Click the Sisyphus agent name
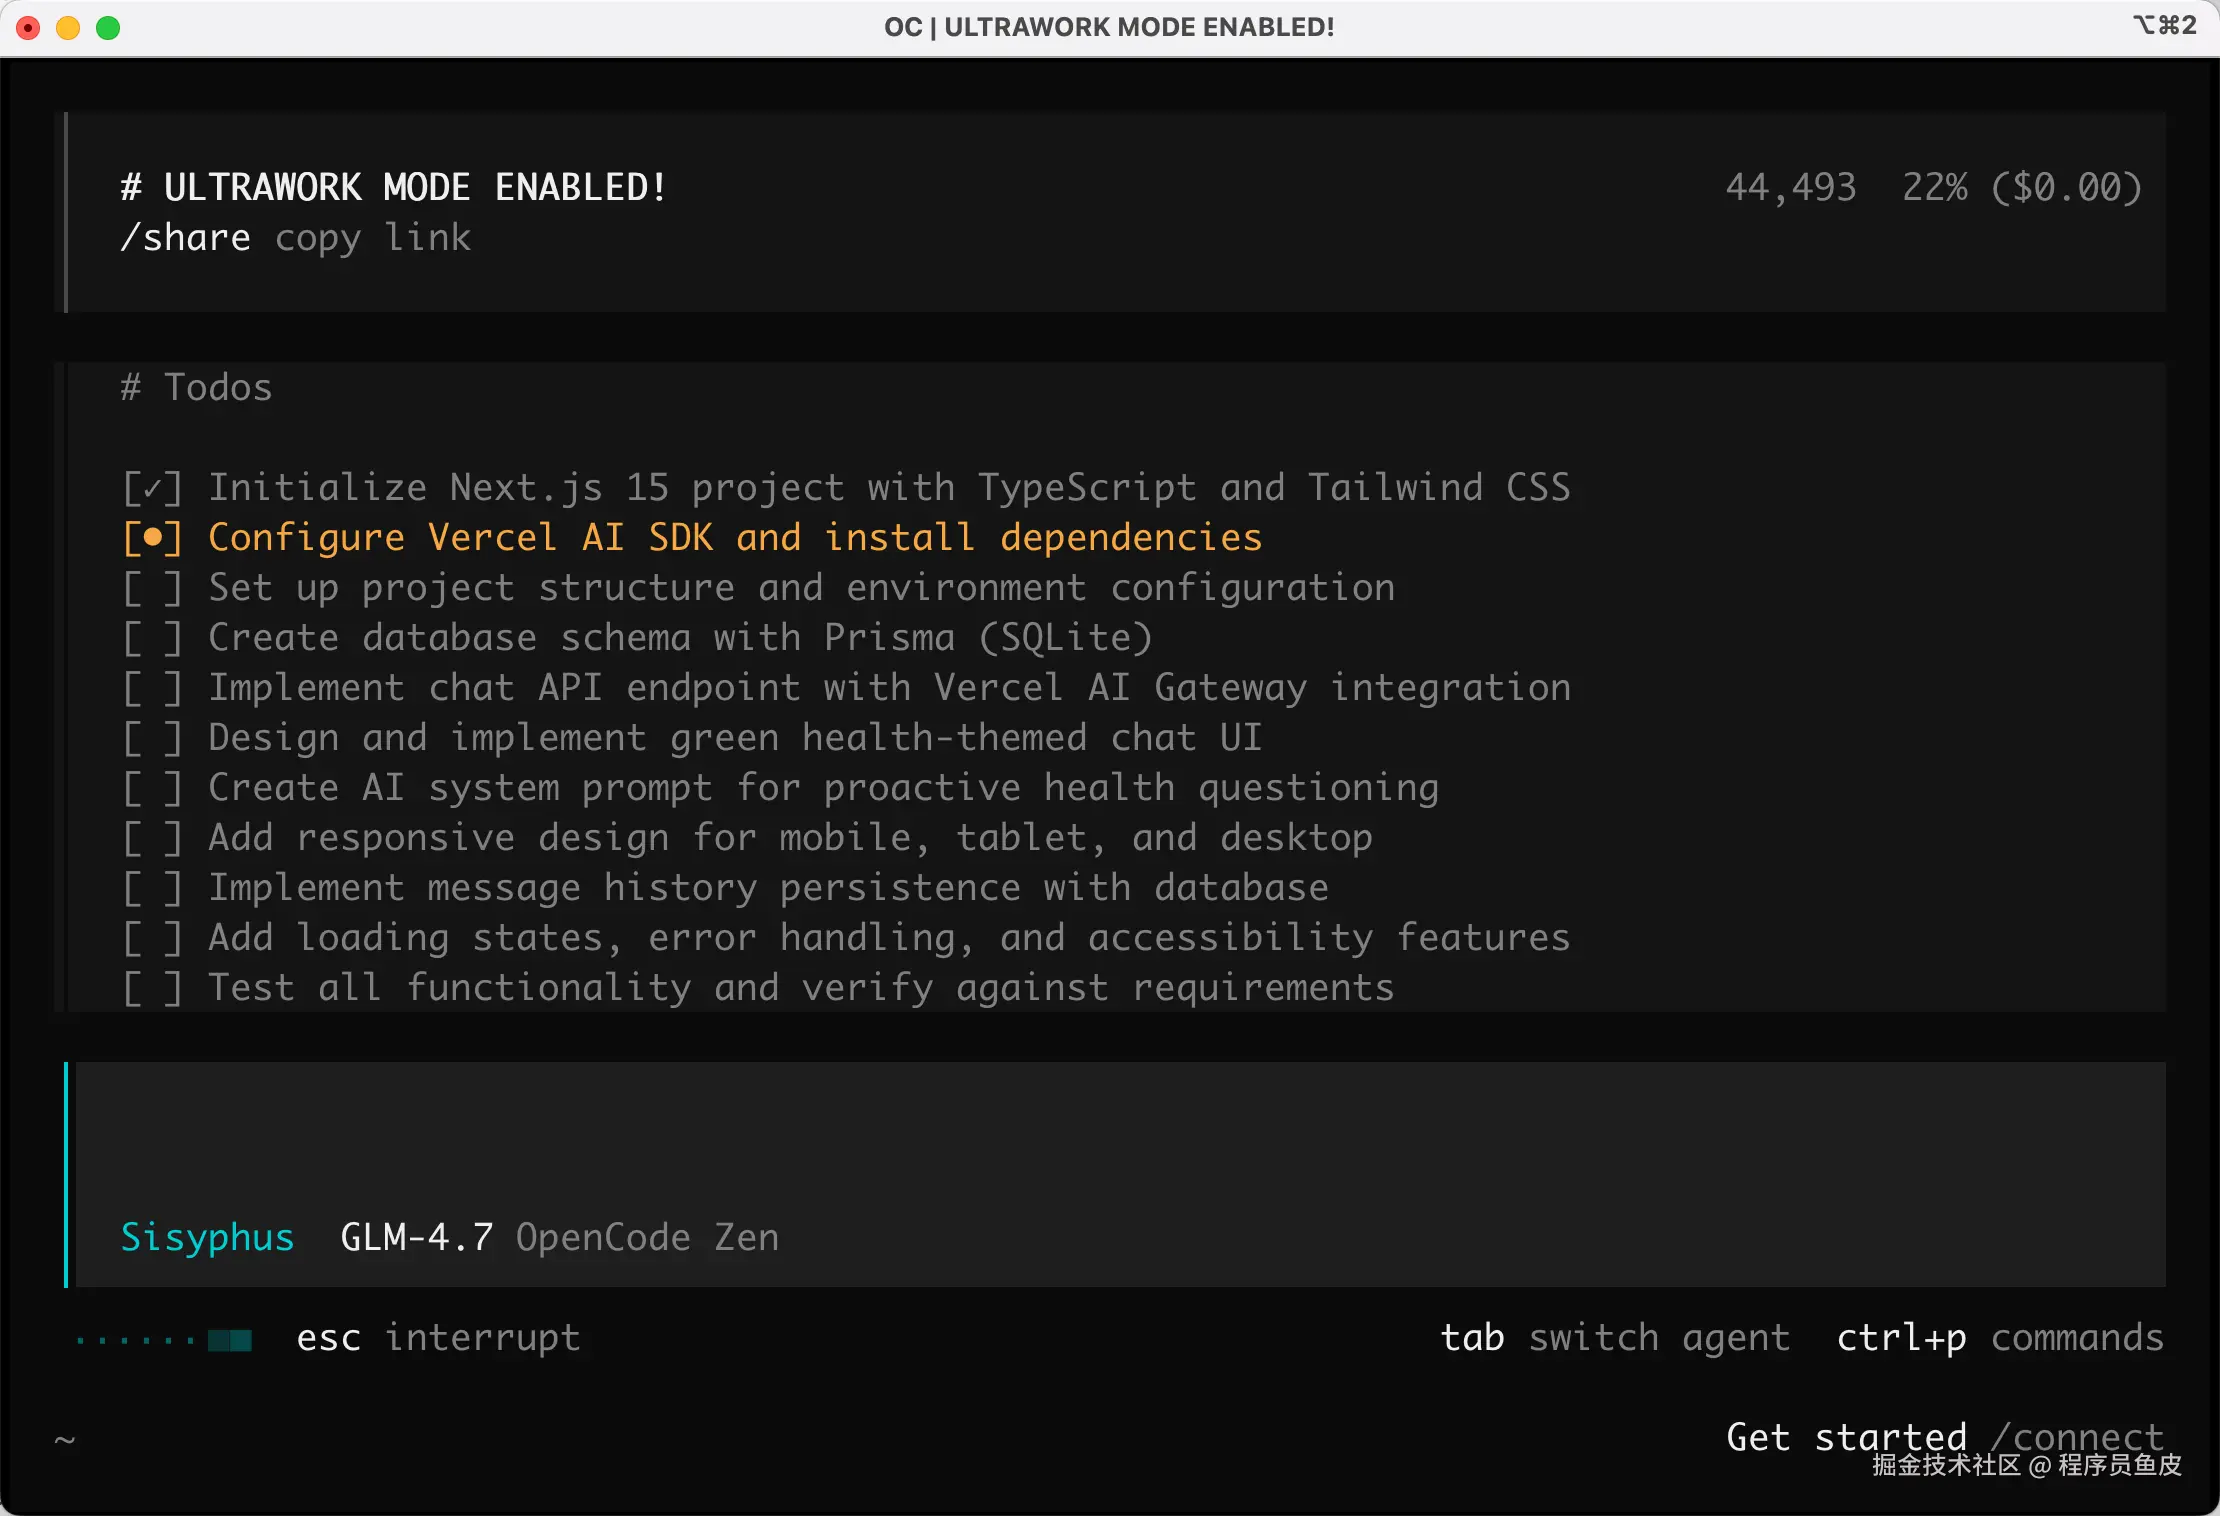The height and width of the screenshot is (1516, 2220). tap(207, 1237)
